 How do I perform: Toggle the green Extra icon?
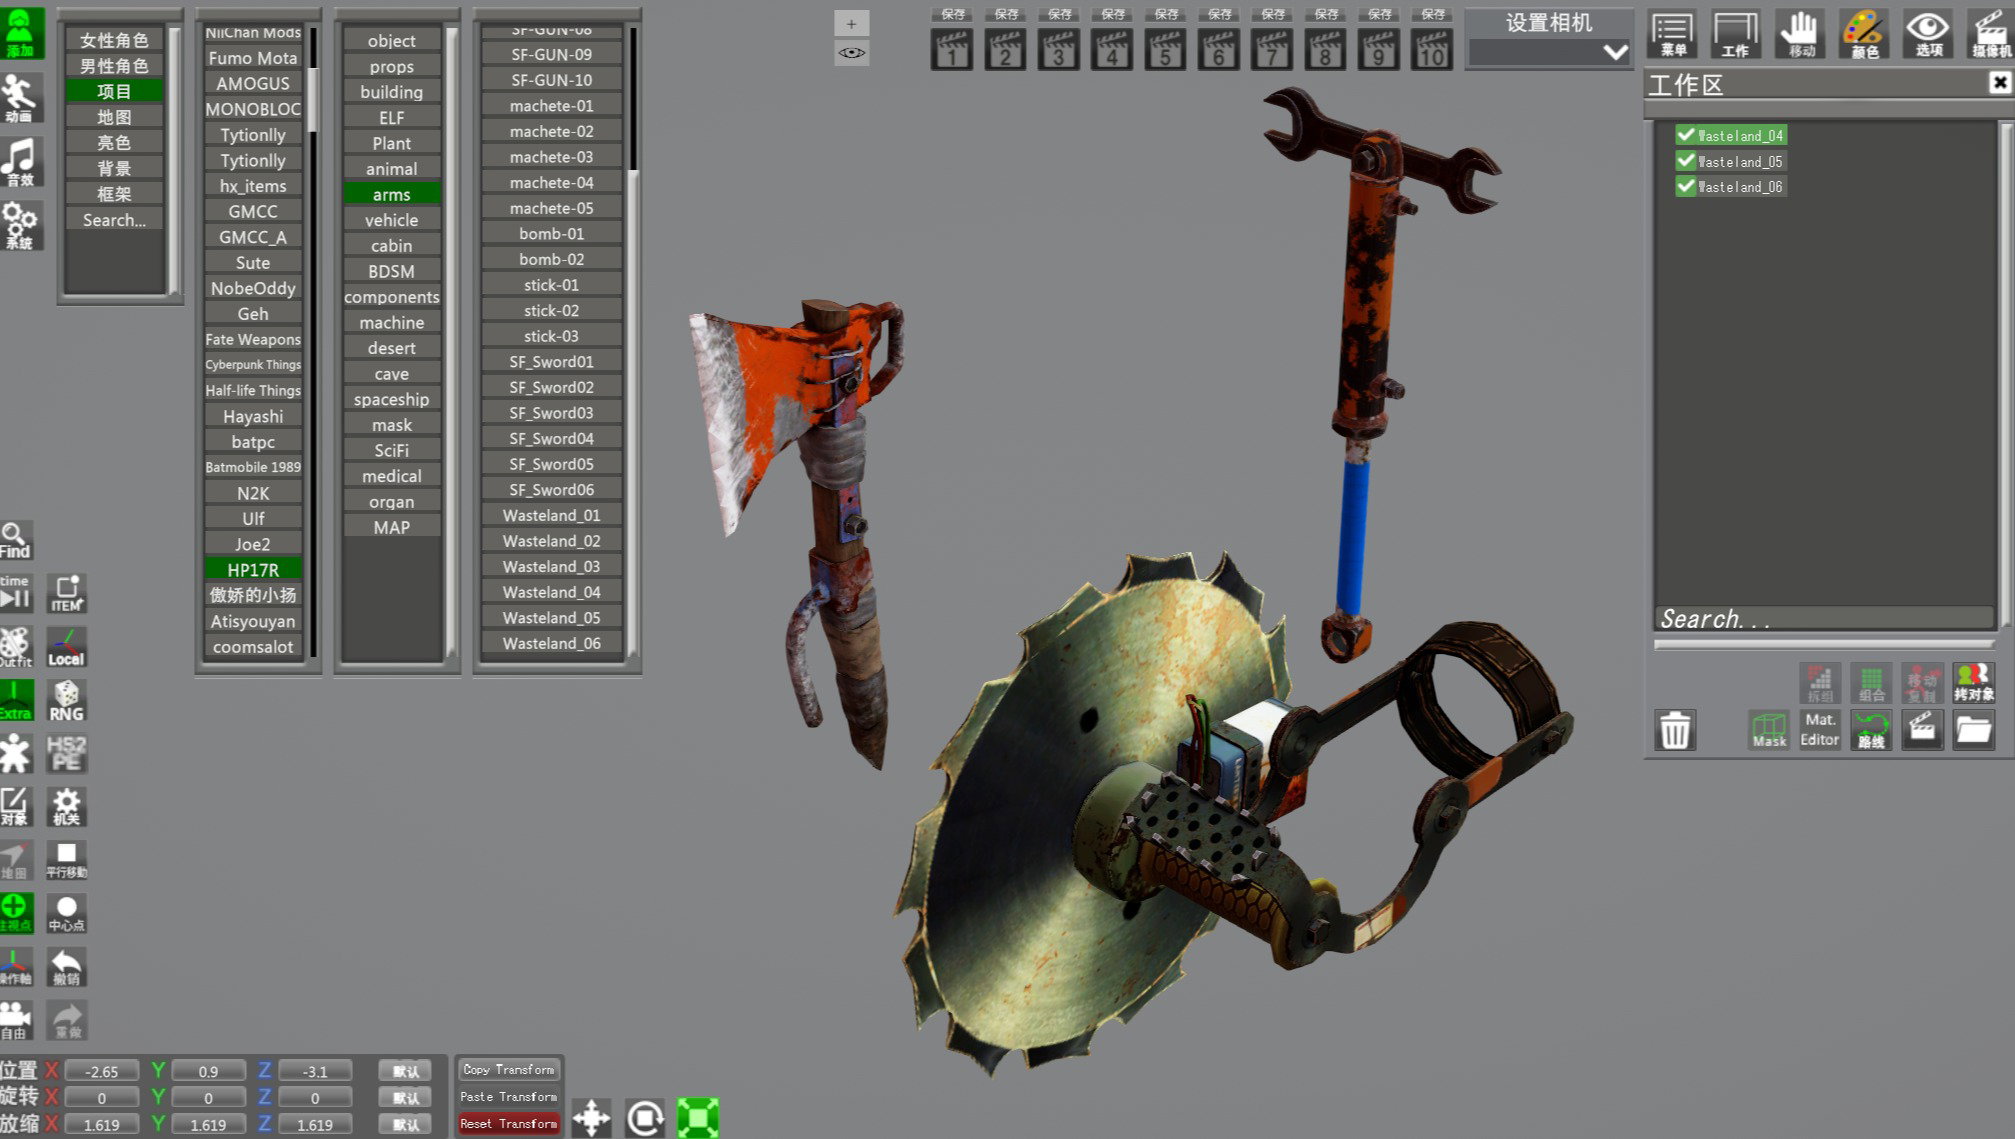(x=16, y=700)
